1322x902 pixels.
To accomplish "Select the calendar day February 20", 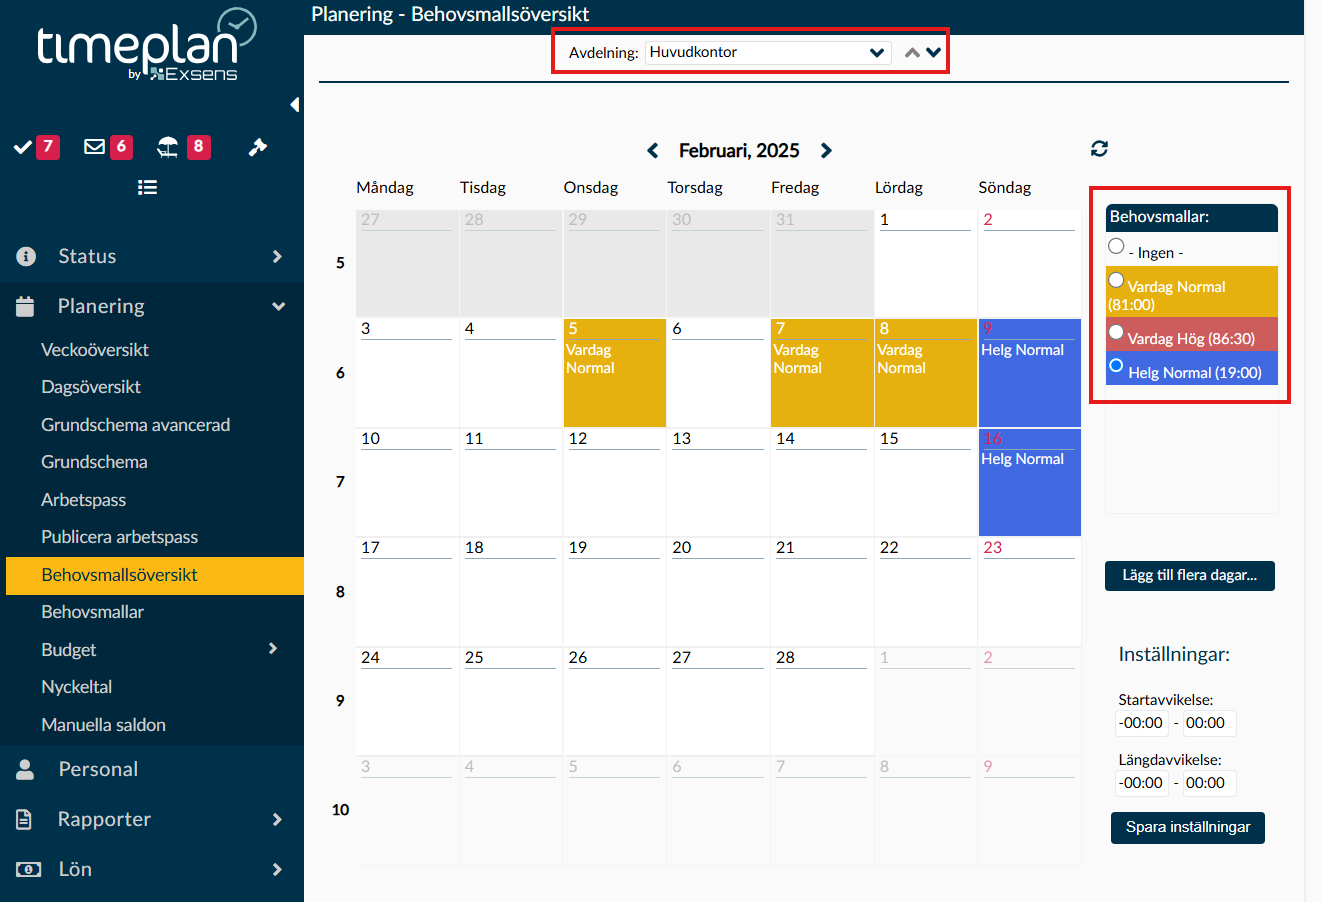I will [718, 592].
